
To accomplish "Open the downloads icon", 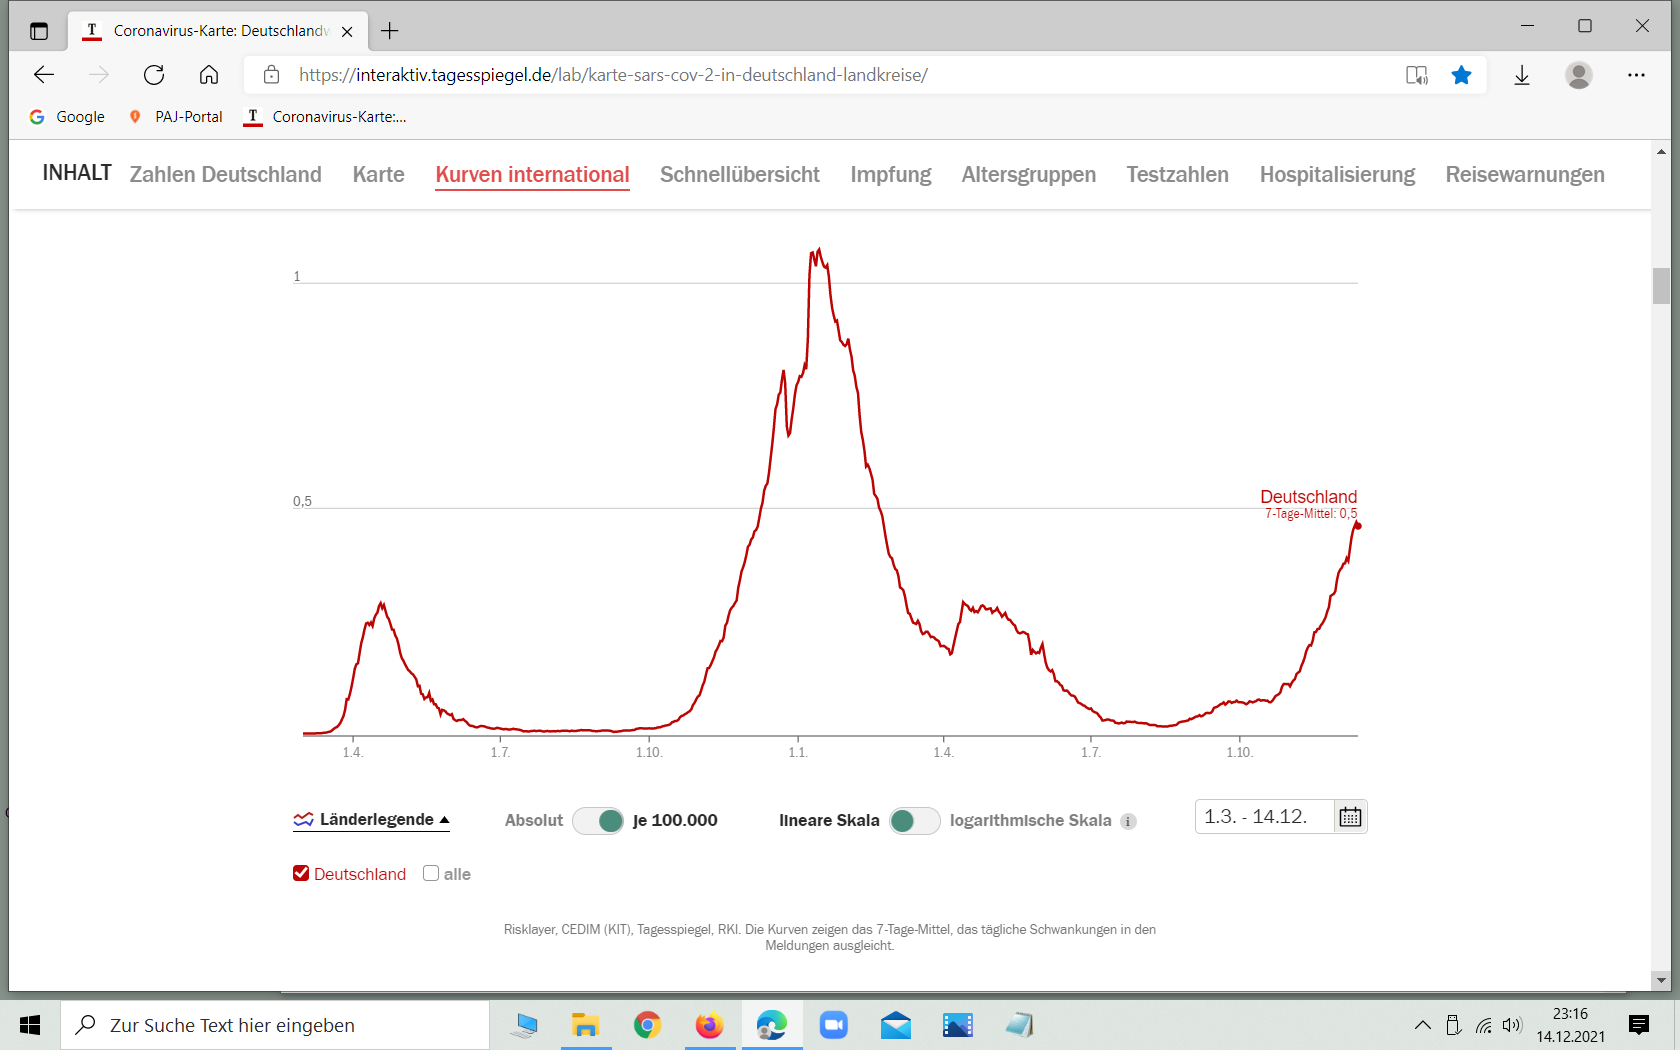I will 1522,75.
